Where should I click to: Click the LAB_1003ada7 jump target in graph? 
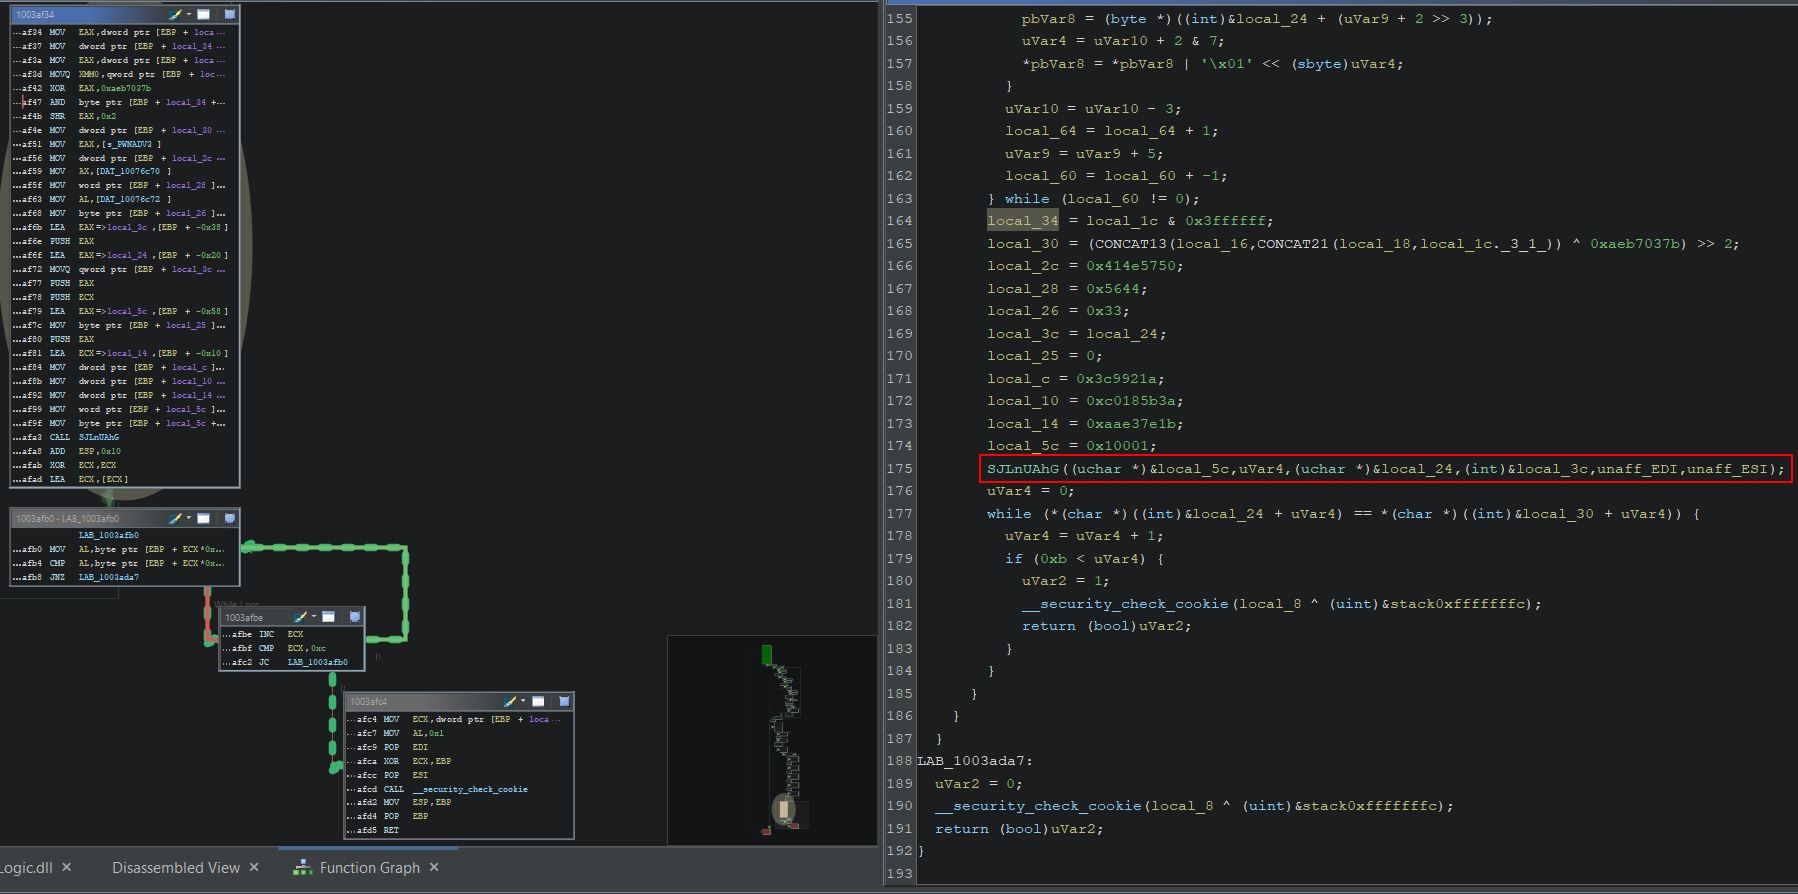112,577
